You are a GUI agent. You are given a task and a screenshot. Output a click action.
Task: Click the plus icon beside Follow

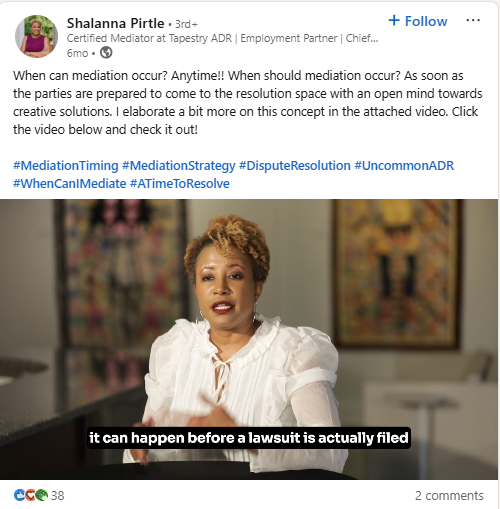click(394, 21)
